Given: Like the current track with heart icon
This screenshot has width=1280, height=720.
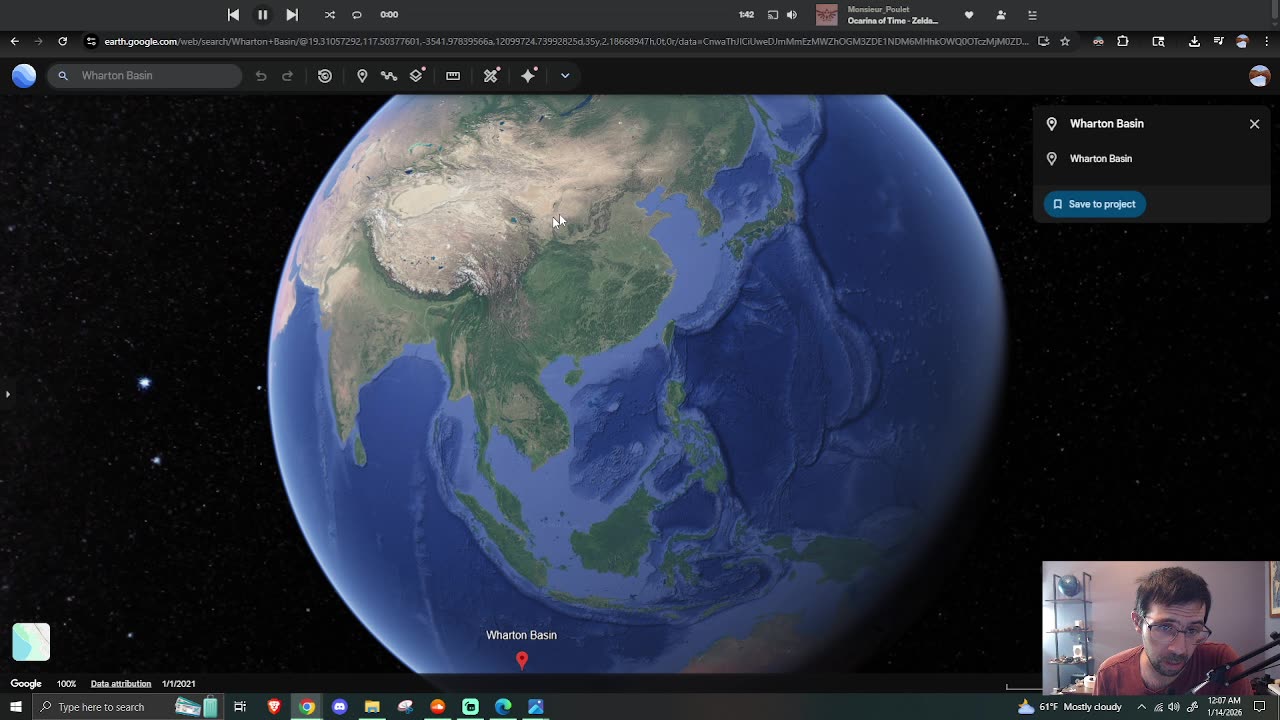Looking at the screenshot, I should [x=969, y=15].
